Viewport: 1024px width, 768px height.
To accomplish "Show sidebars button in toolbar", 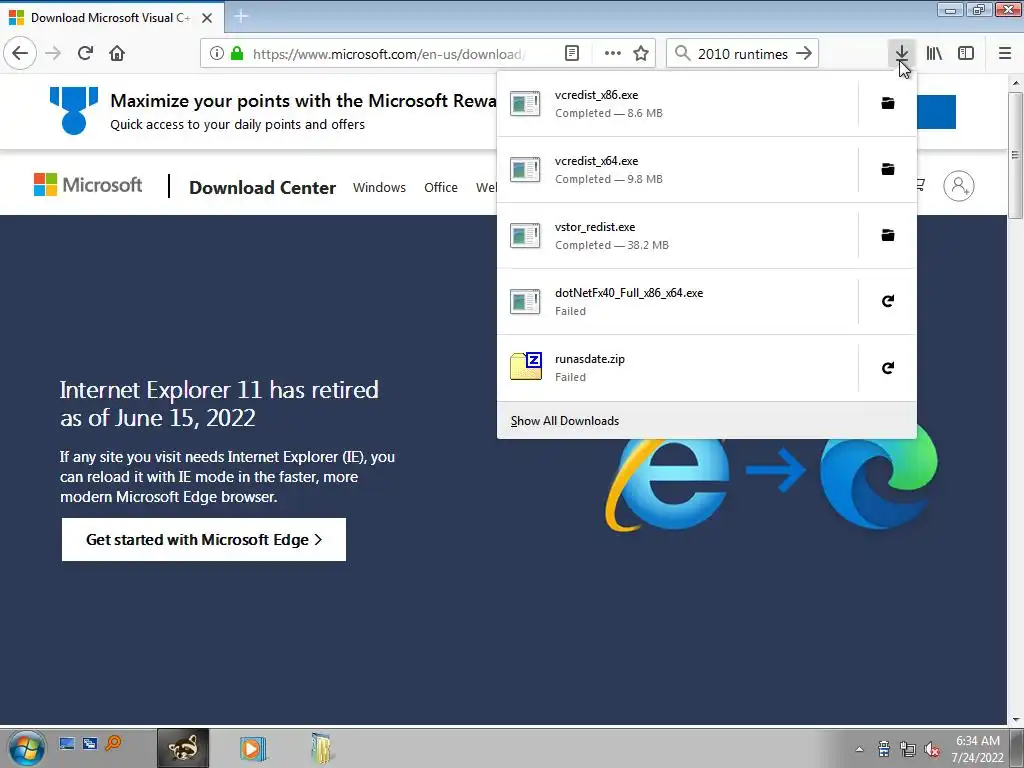I will click(x=966, y=54).
